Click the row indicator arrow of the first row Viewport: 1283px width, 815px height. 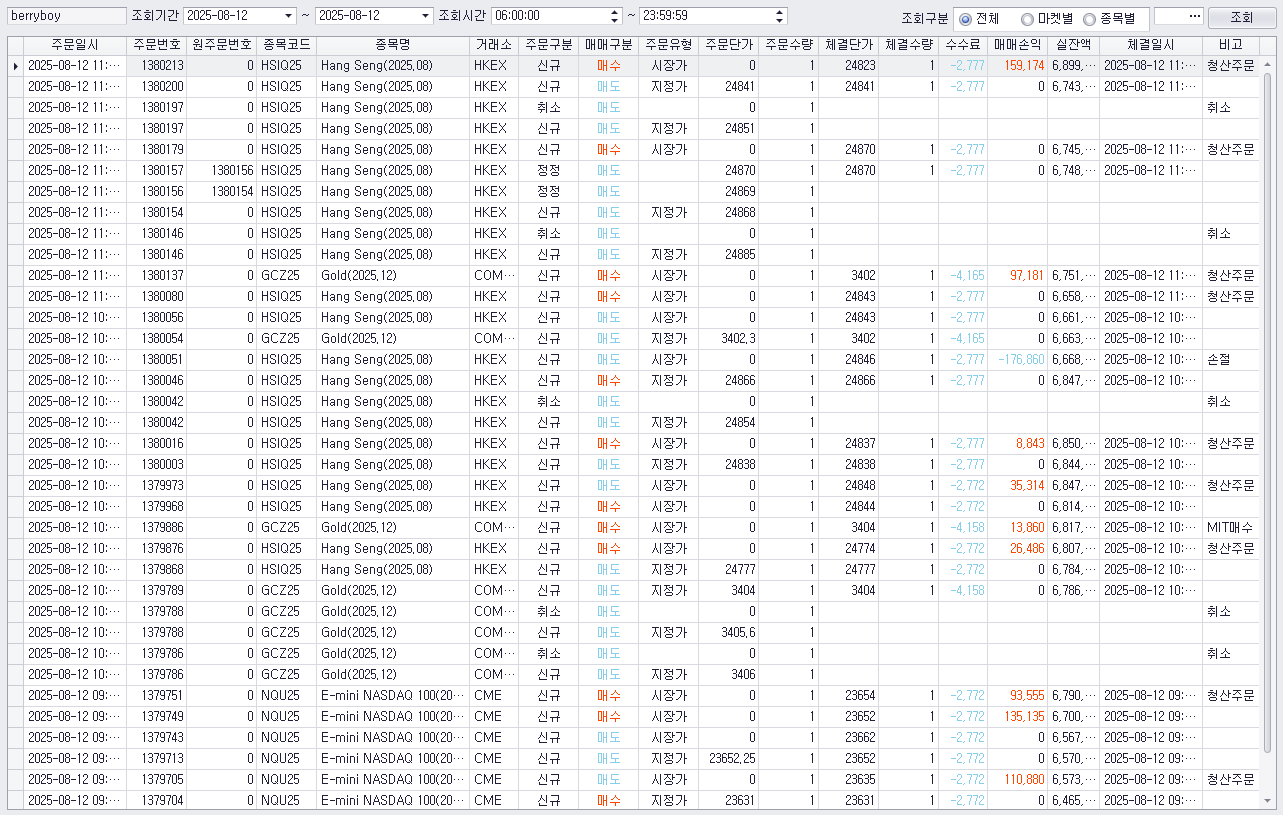click(14, 65)
